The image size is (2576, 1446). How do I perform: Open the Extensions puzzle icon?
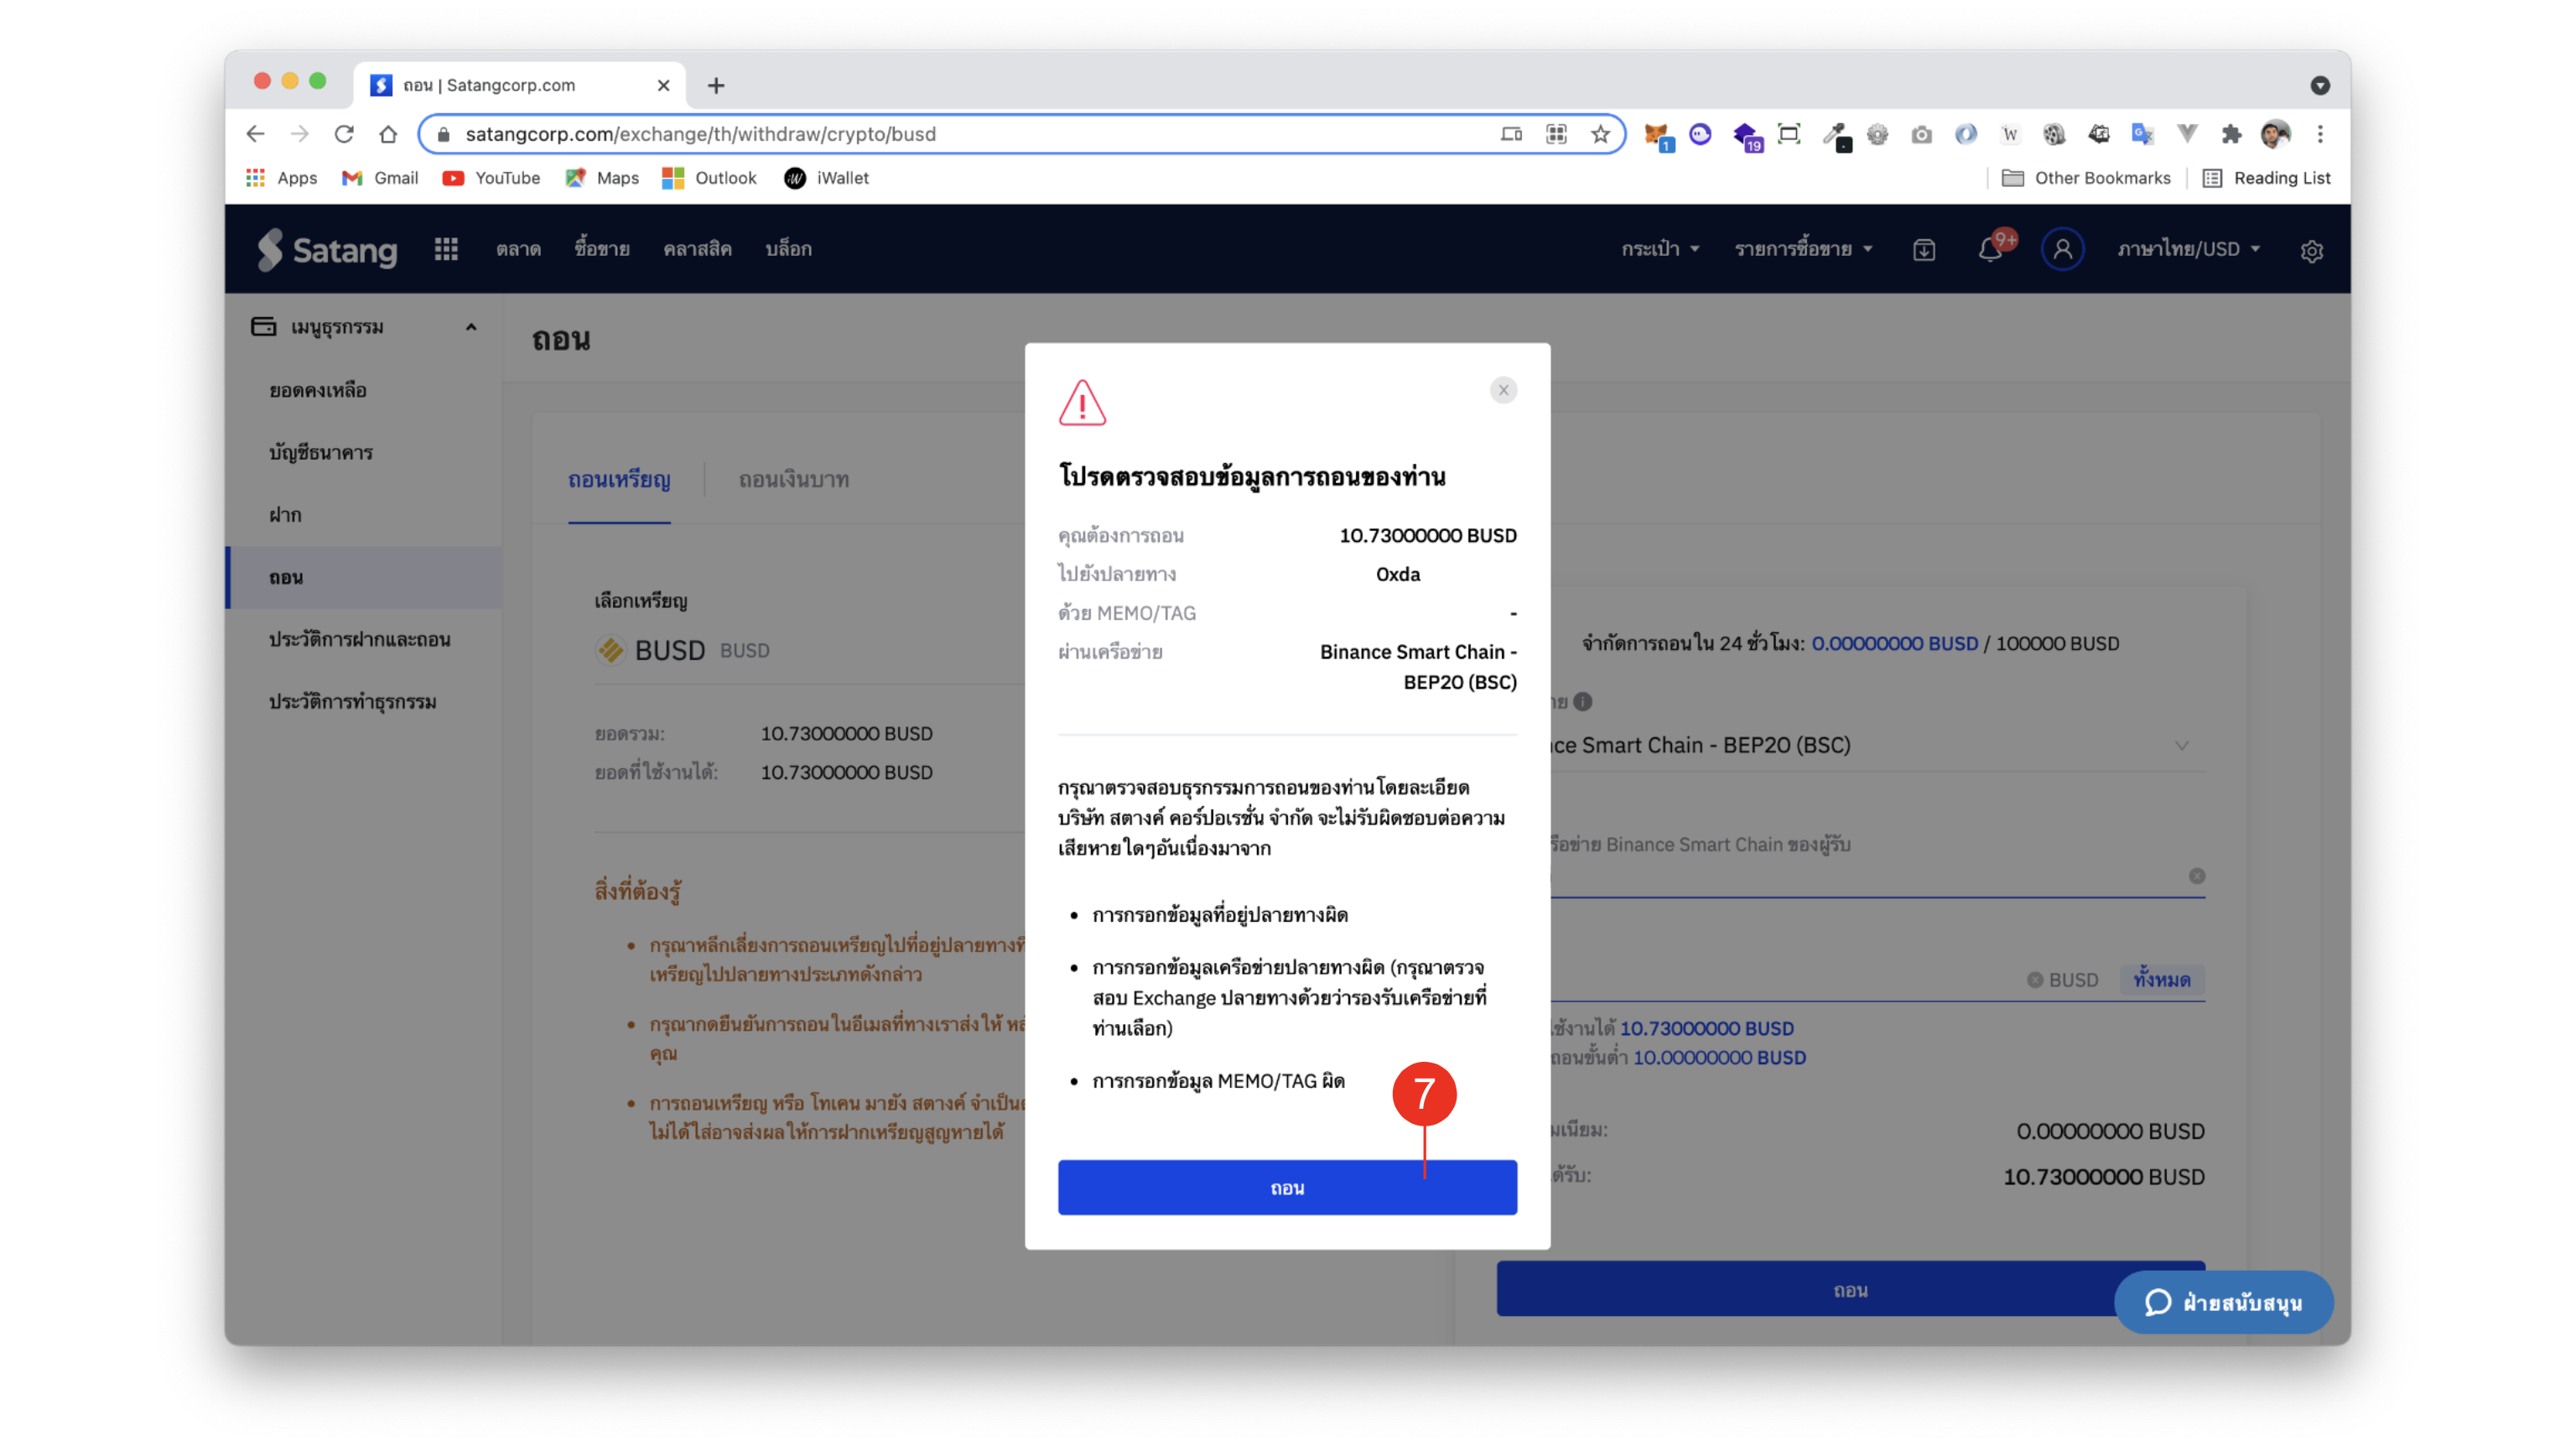pyautogui.click(x=2231, y=134)
